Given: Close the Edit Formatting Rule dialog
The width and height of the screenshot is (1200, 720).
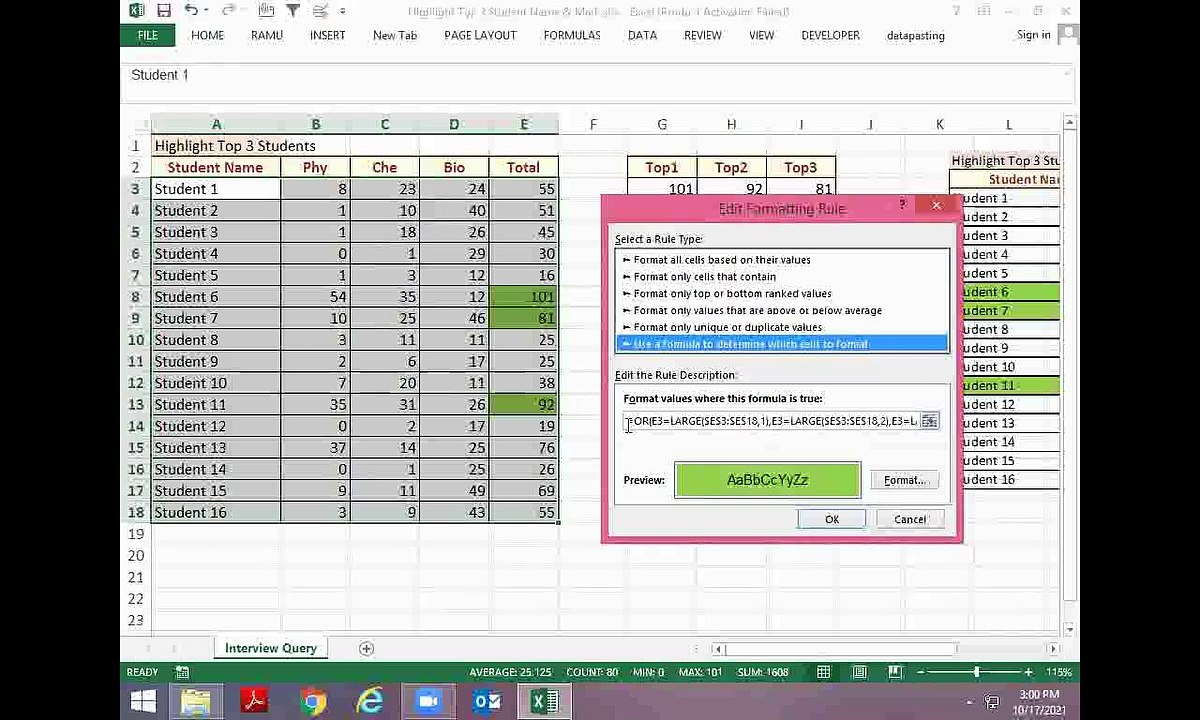Looking at the screenshot, I should (937, 205).
